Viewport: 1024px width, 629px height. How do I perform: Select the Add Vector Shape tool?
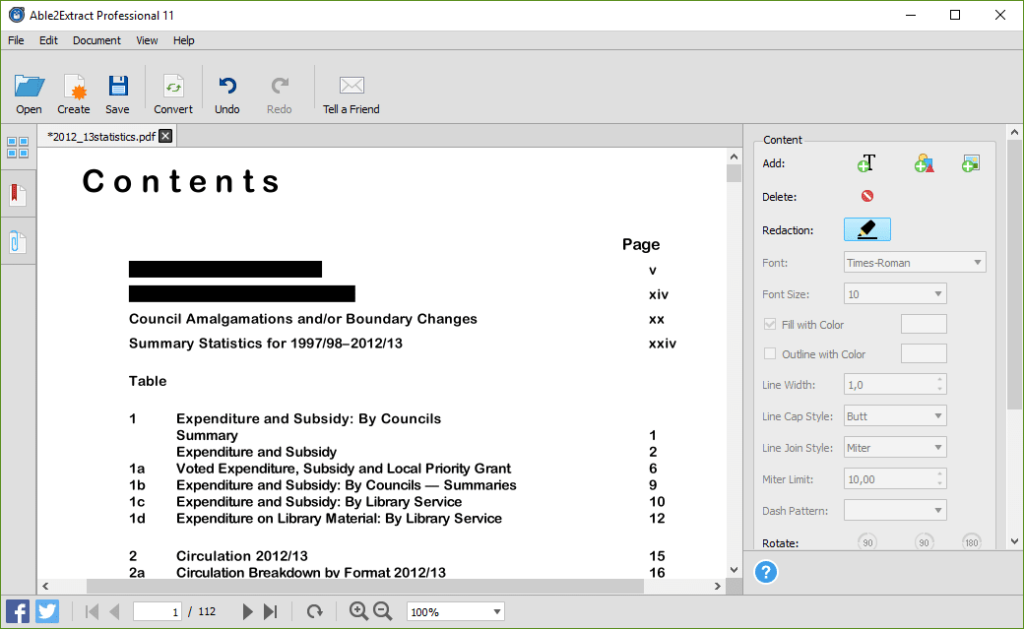[x=921, y=162]
